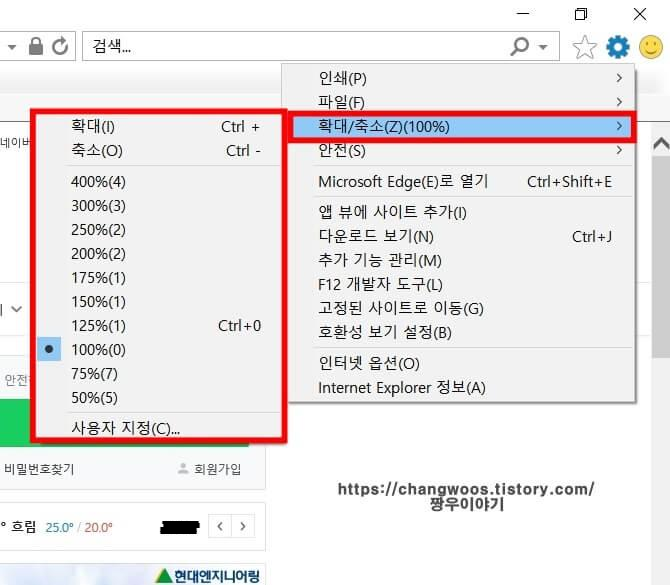Screen dimensions: 670x585
Task: Click the search magnifier icon
Action: tap(520, 46)
